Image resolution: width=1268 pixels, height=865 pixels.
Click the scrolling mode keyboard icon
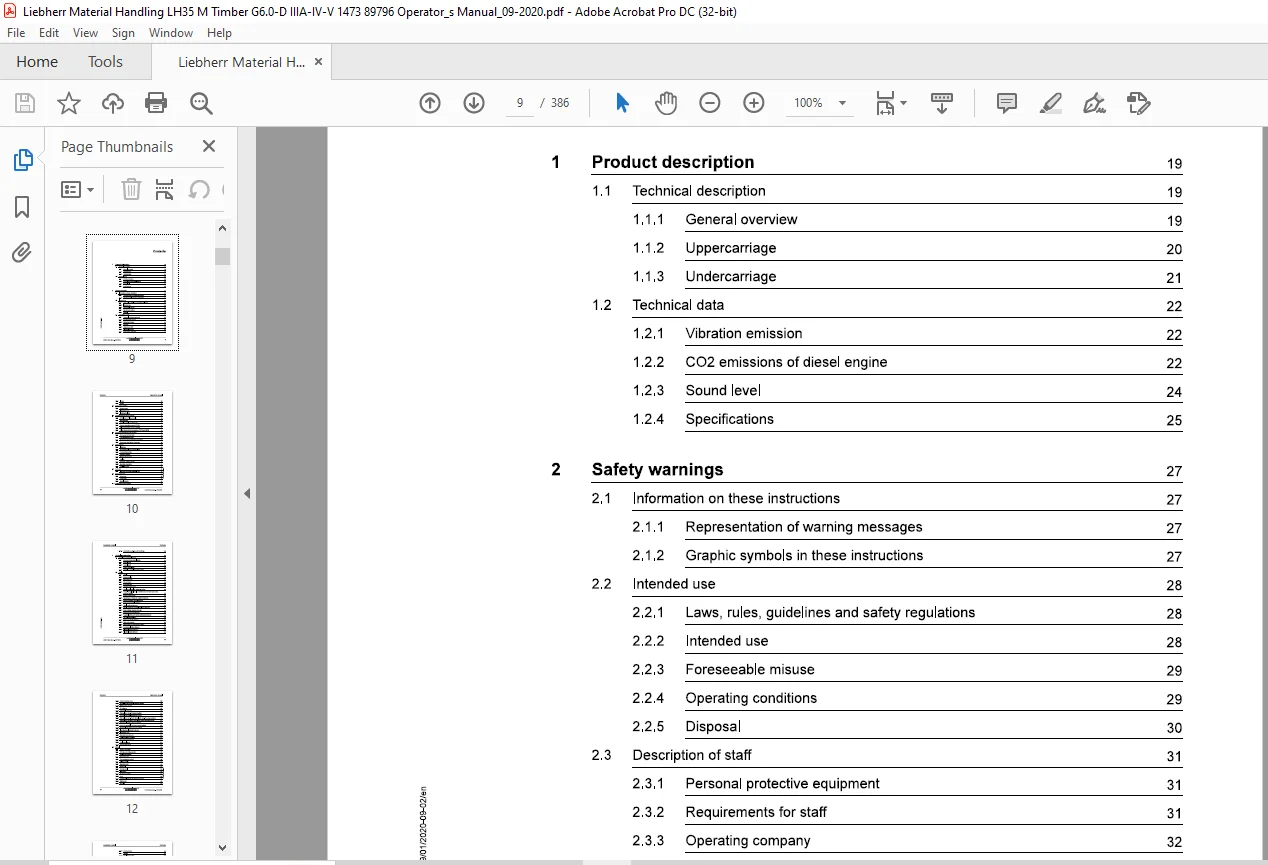[x=942, y=103]
